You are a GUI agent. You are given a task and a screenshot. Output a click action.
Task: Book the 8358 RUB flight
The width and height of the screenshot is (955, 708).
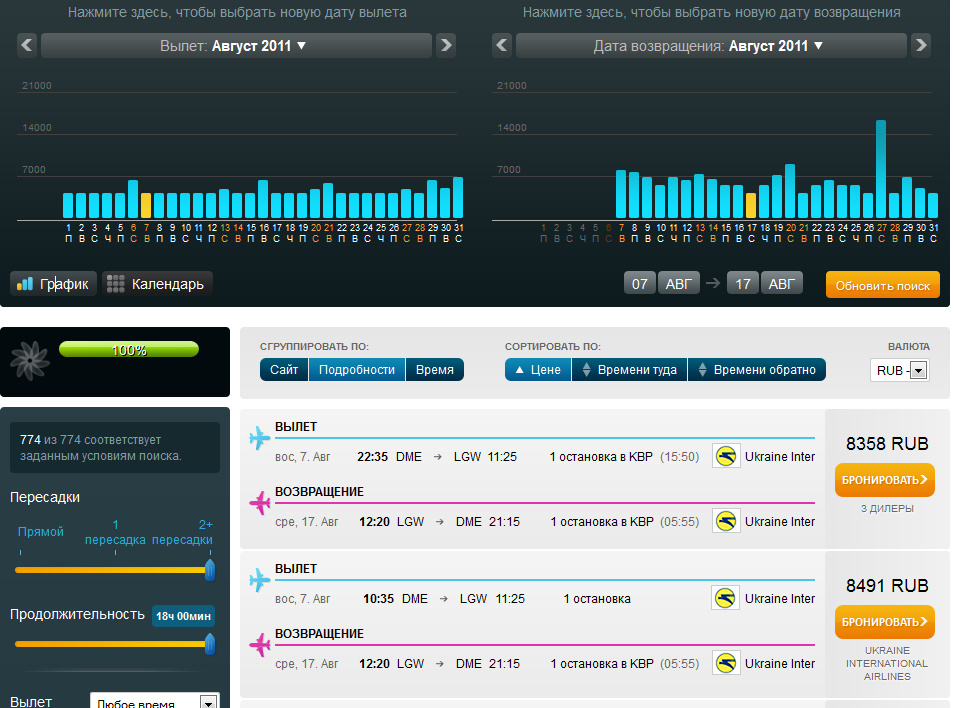(x=884, y=480)
